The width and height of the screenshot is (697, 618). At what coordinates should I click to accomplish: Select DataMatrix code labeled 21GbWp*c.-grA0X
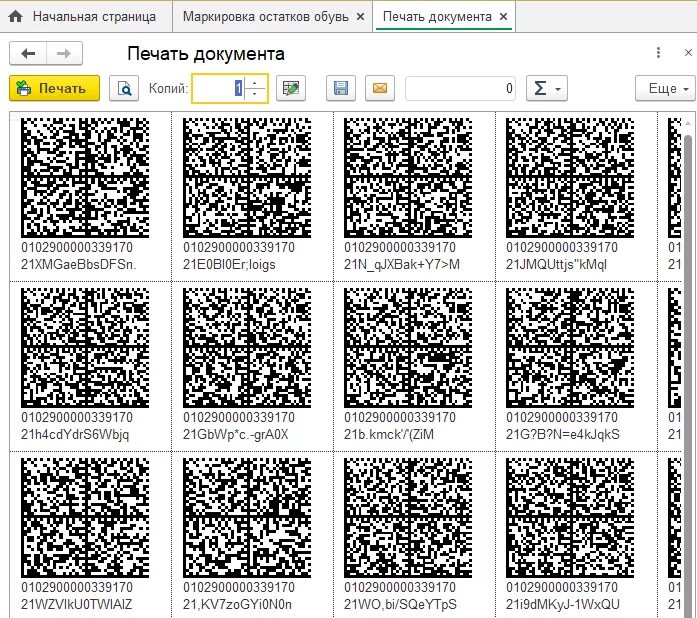pos(247,348)
